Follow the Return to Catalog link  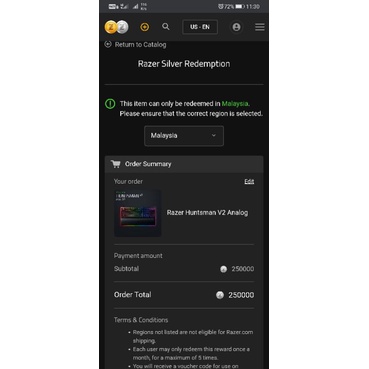[x=140, y=45]
